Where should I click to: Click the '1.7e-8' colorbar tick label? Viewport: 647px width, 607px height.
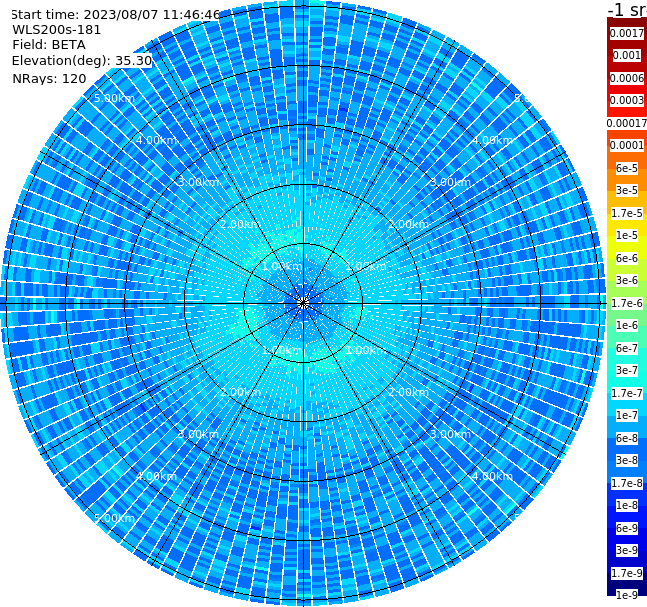pos(627,483)
